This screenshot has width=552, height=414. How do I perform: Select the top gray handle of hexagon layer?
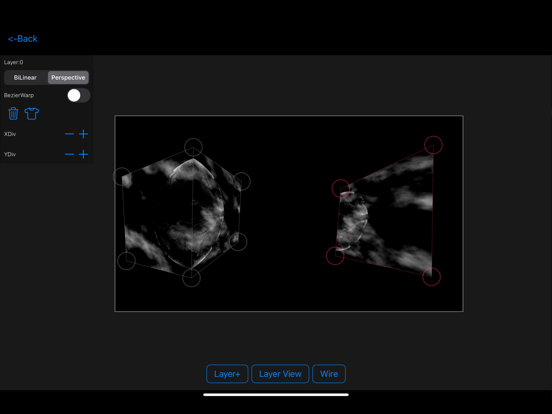tap(193, 148)
